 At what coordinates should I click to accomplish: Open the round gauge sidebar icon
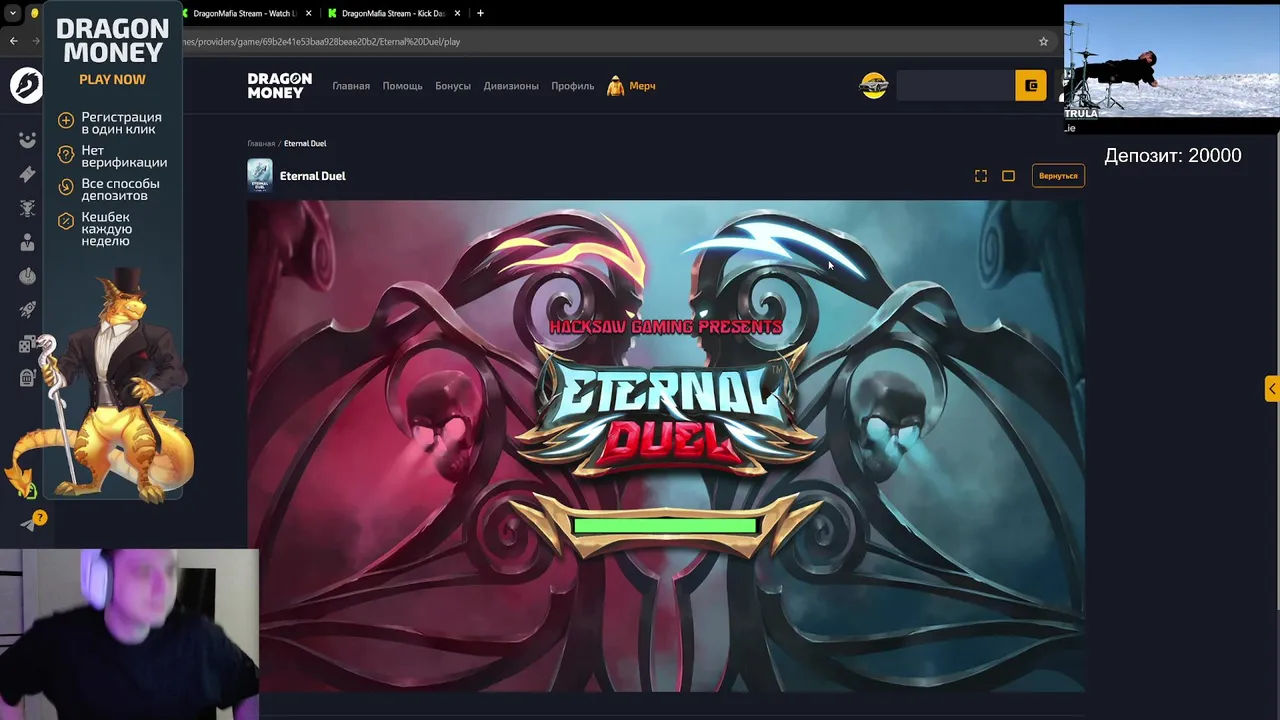27,276
